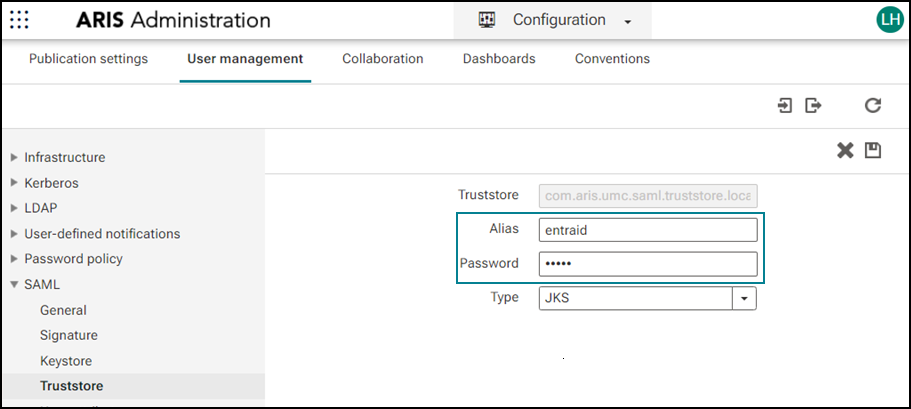The height and width of the screenshot is (409, 911).
Task: Collapse the SAML tree node
Action: (15, 285)
